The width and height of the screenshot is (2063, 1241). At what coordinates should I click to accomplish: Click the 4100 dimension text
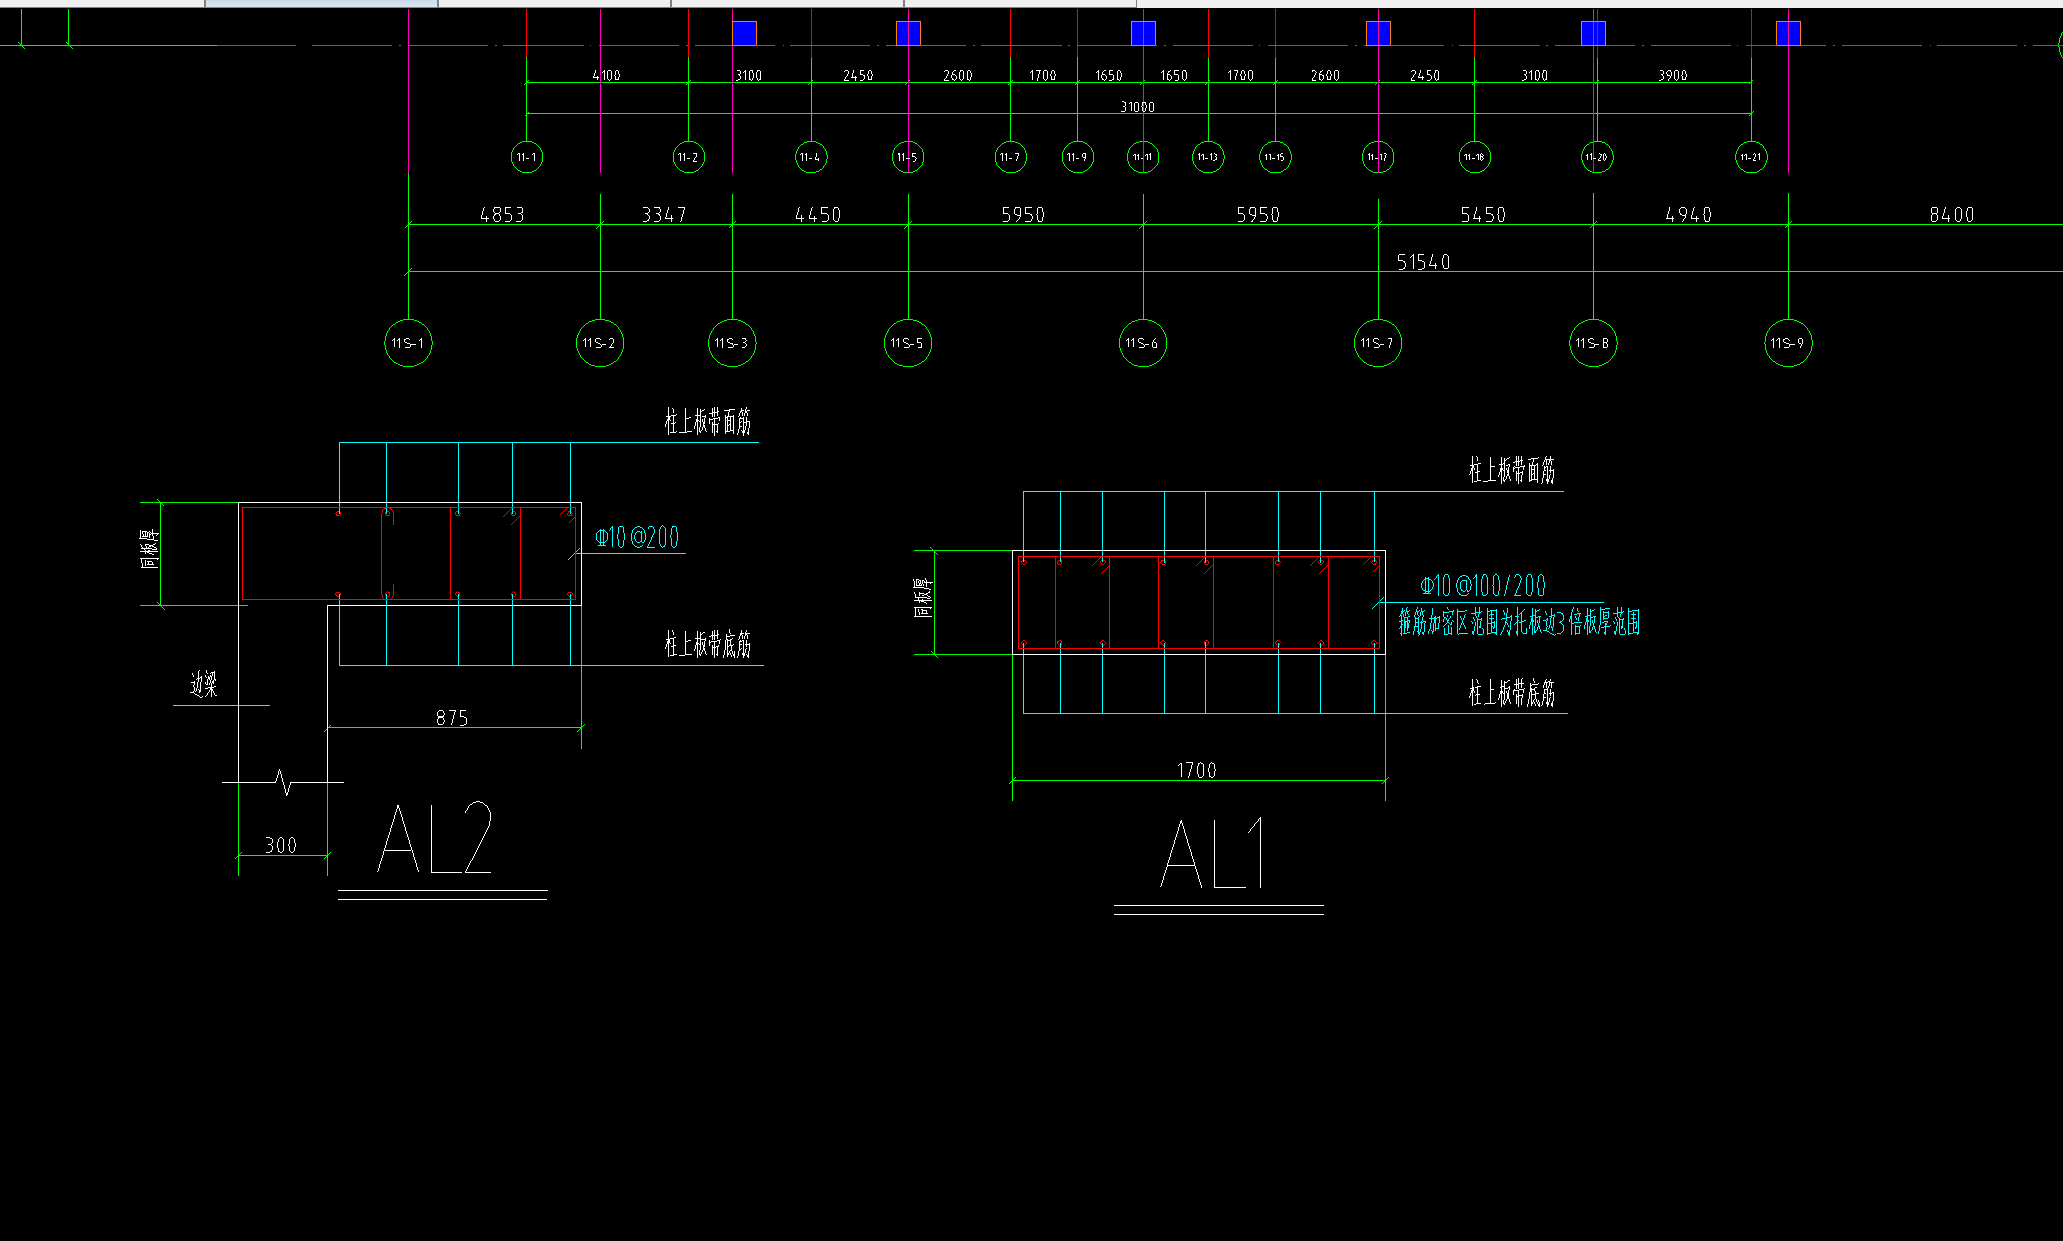[607, 75]
